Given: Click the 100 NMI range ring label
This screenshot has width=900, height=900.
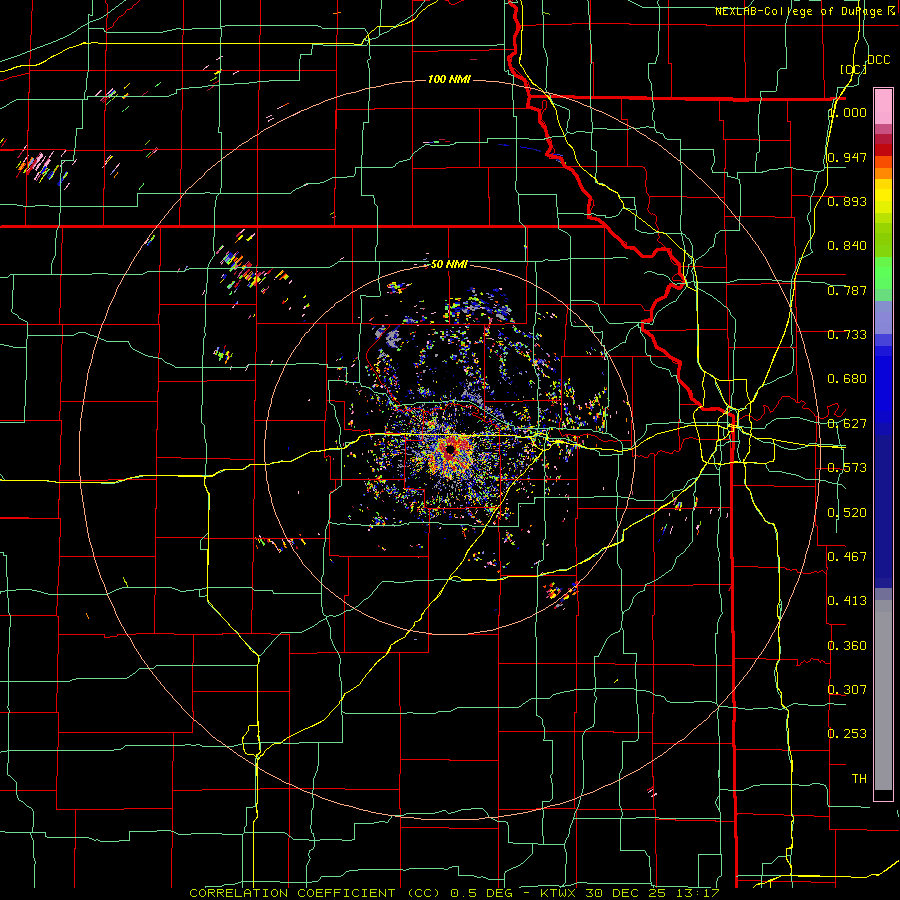Looking at the screenshot, I should (449, 79).
